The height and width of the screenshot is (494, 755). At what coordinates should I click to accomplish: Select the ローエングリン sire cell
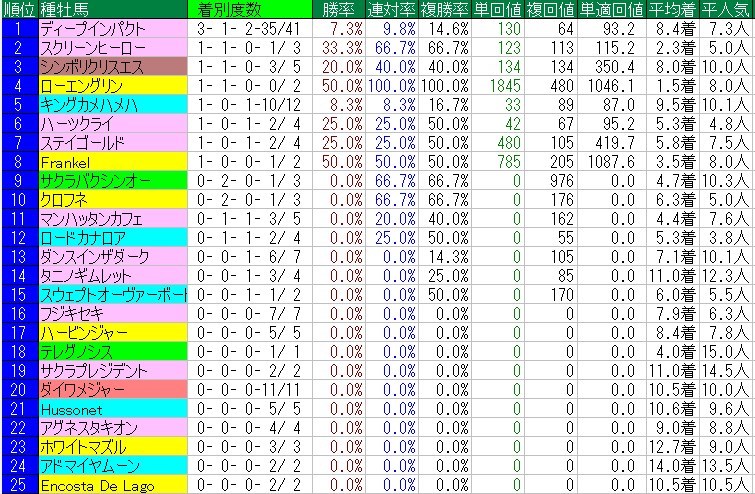(x=113, y=86)
